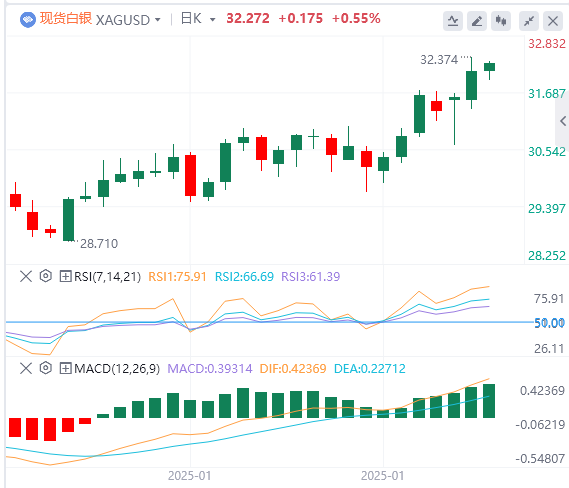Click the latest green candlestick

(490, 67)
